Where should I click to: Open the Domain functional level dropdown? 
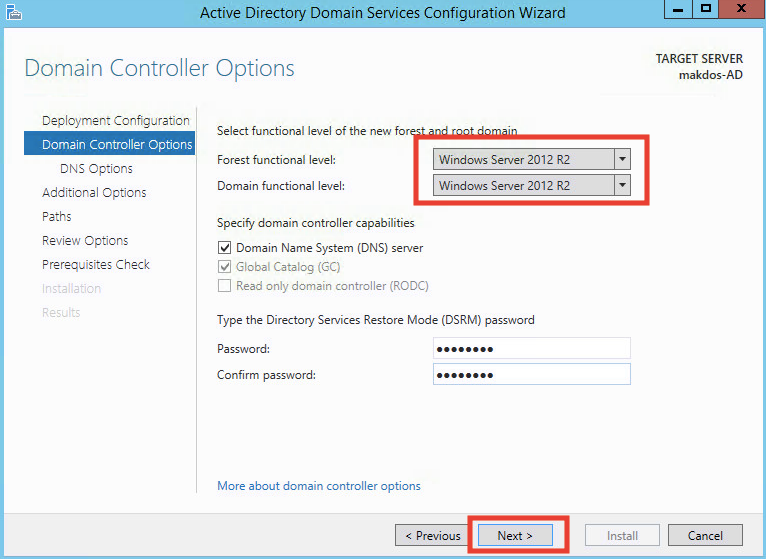[532, 185]
